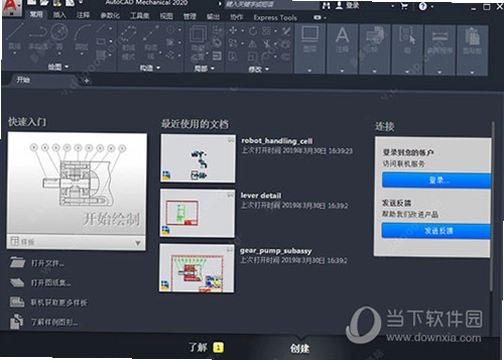
Task: Click the help question mark icon
Action: coord(423,6)
